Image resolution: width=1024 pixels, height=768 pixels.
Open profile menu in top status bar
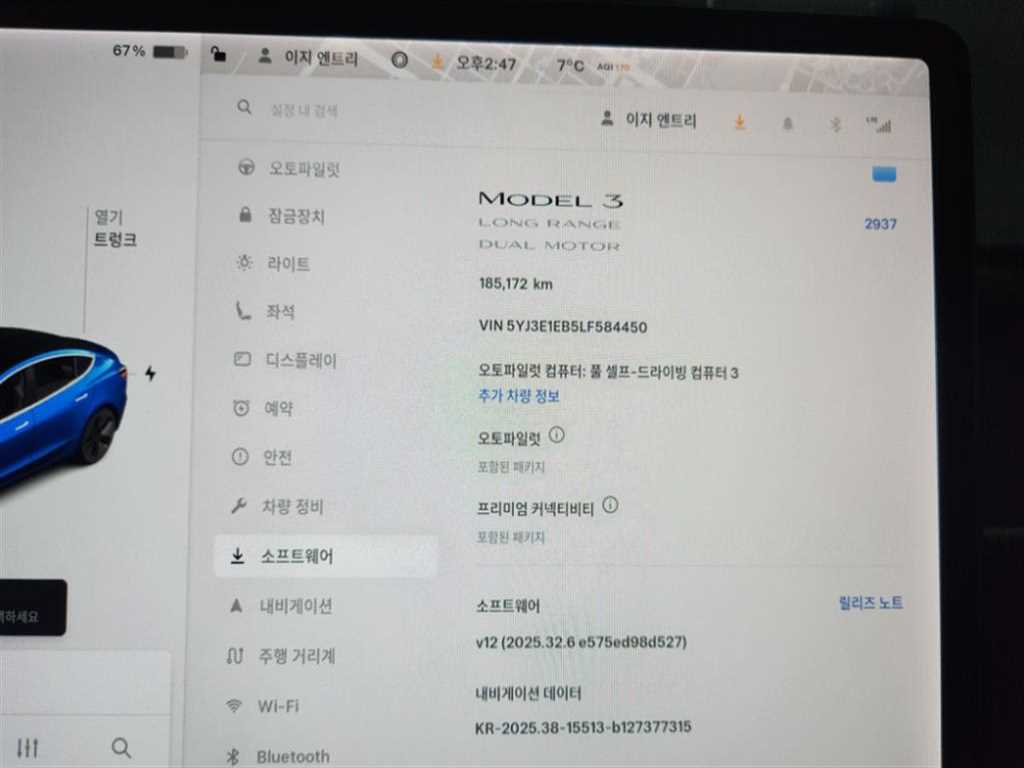[309, 58]
